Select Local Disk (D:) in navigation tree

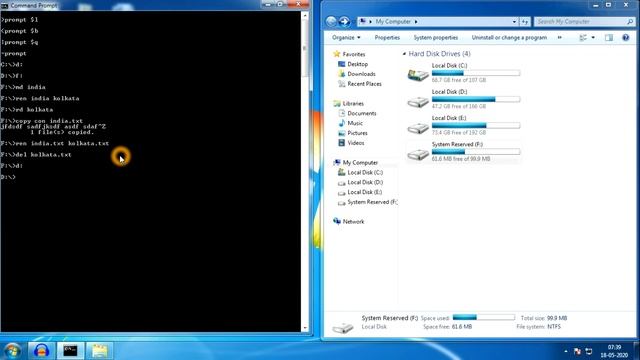[365, 182]
